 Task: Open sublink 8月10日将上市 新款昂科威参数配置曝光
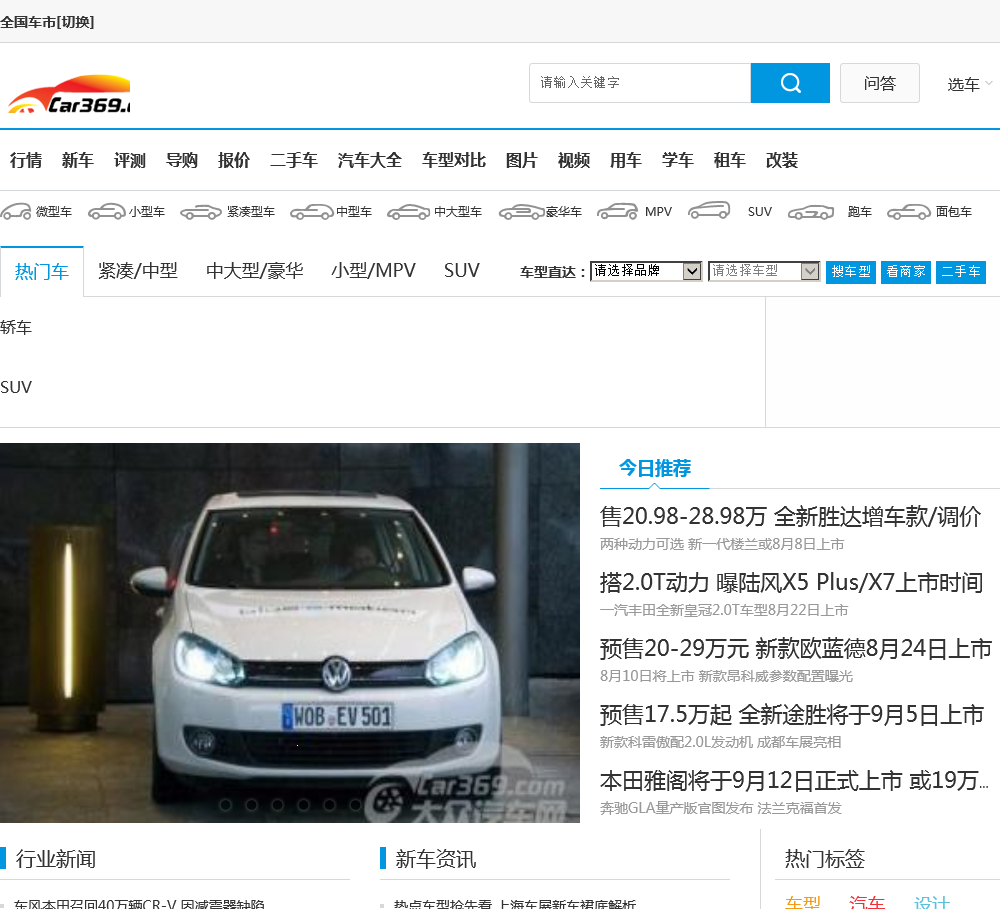click(726, 676)
